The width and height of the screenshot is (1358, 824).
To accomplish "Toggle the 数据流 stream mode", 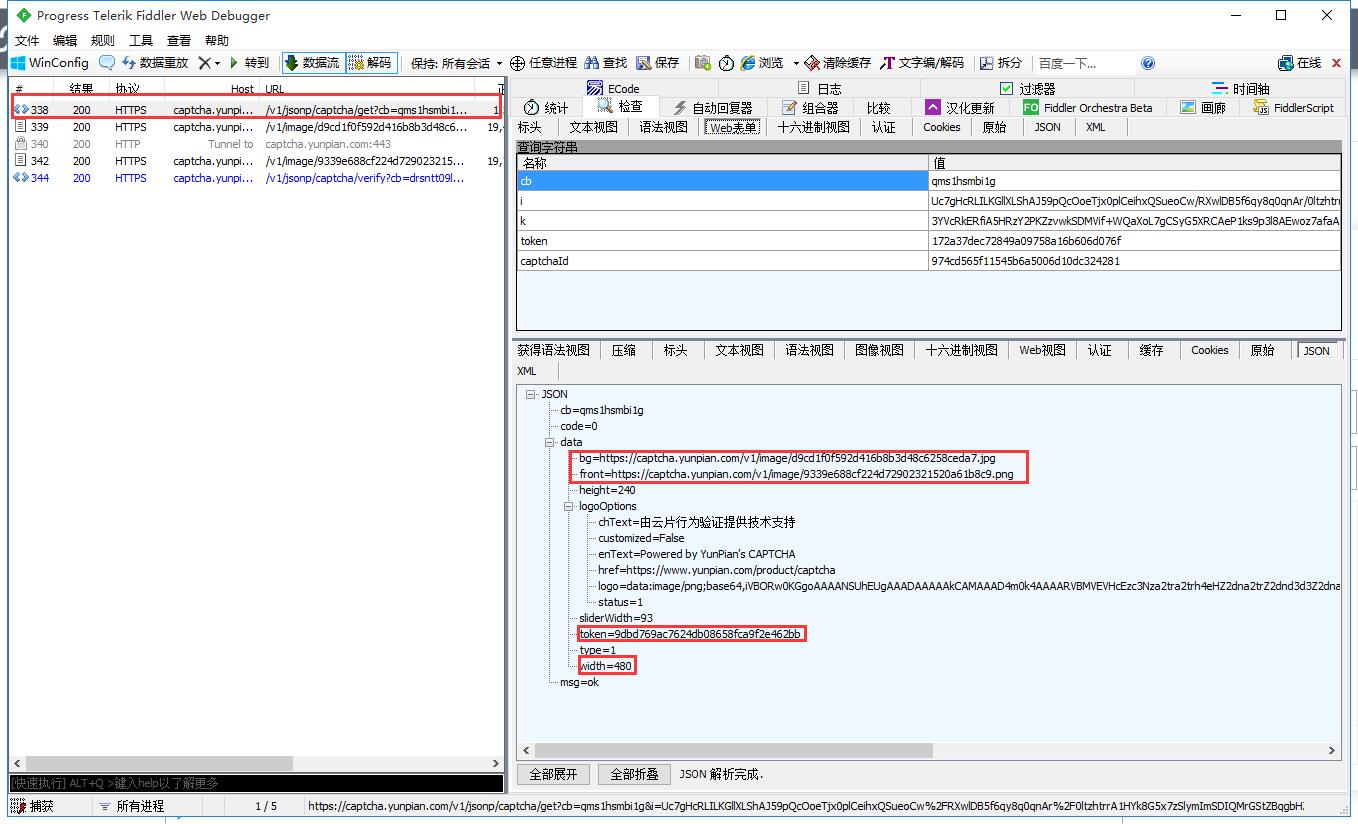I will click(312, 63).
